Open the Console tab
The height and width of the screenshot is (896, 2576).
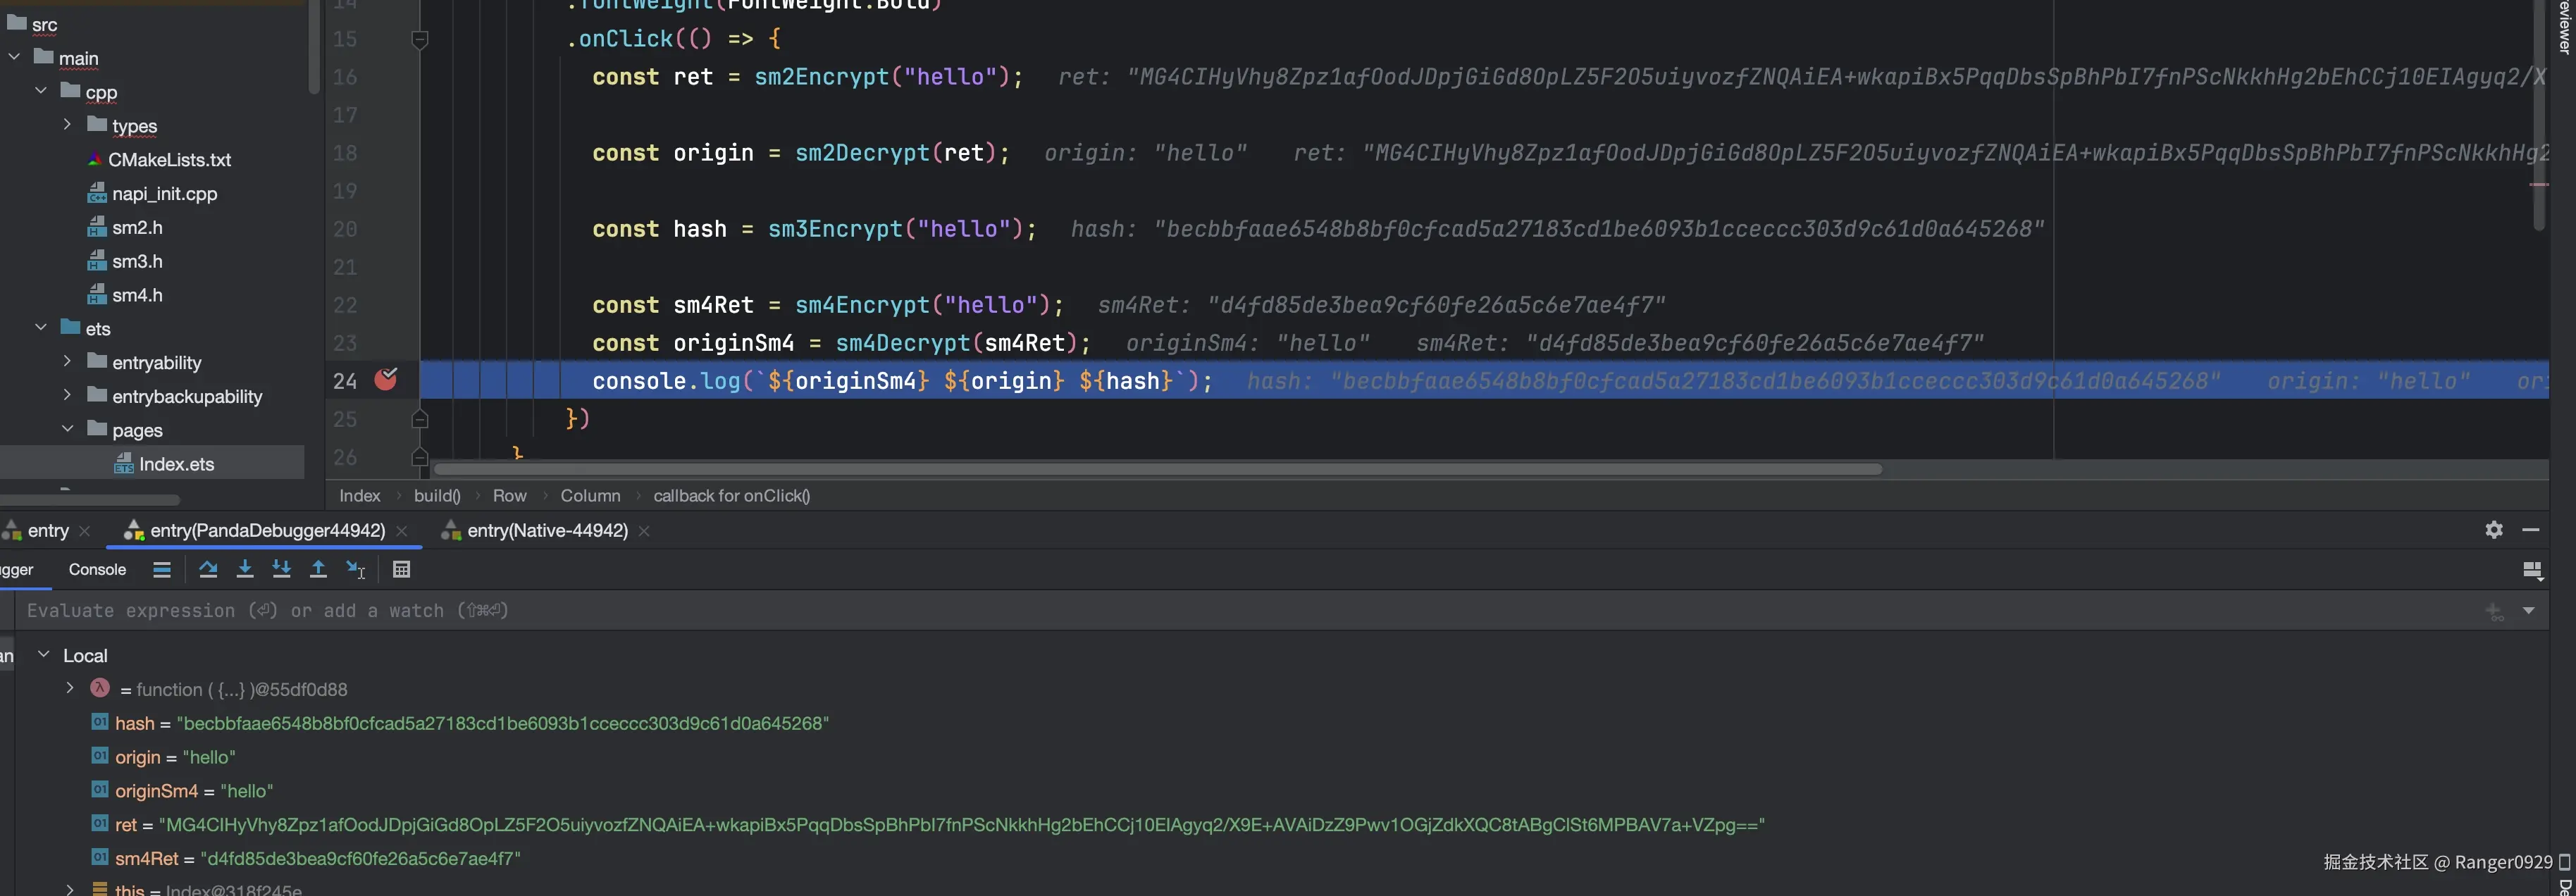(x=97, y=569)
